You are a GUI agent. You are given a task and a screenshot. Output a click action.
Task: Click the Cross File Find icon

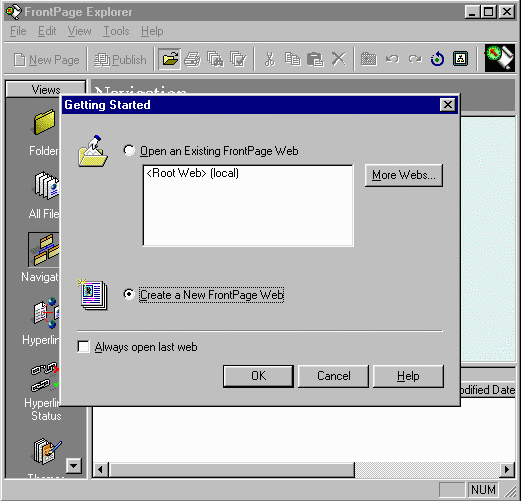pyautogui.click(x=215, y=60)
